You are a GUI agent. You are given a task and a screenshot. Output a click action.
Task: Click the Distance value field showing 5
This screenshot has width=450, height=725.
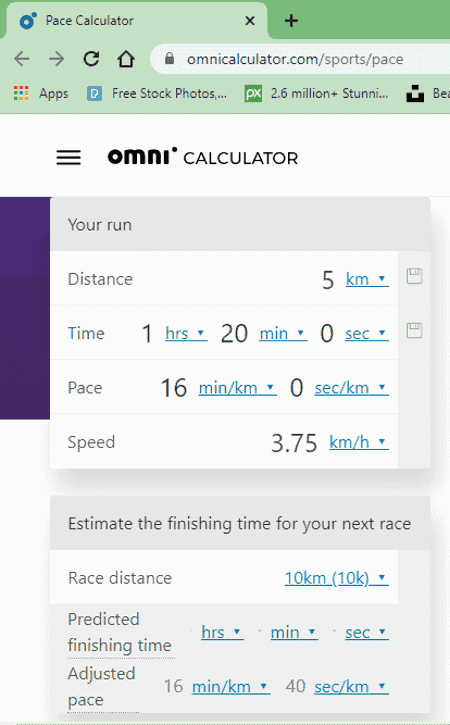click(x=328, y=280)
